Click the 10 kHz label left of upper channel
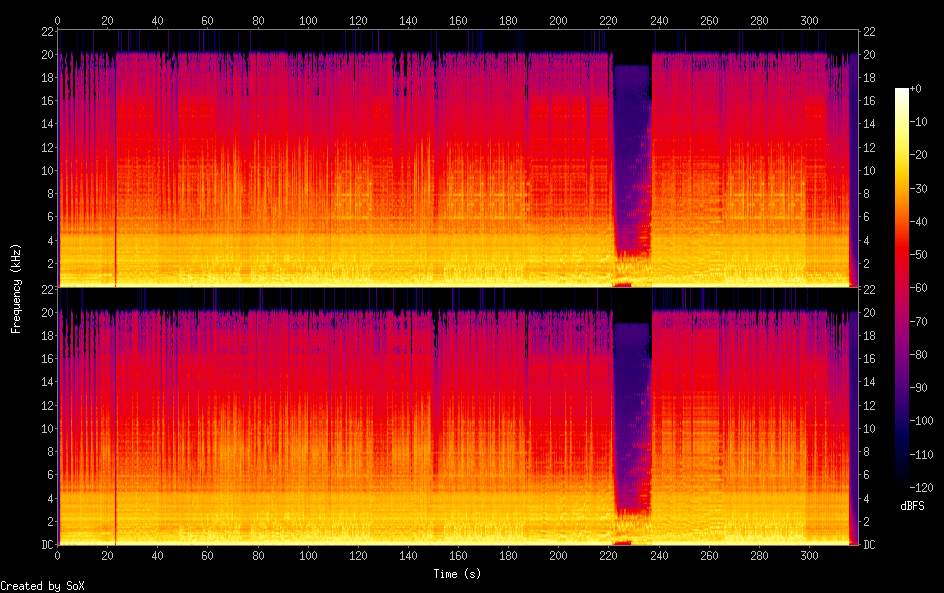 (x=47, y=170)
